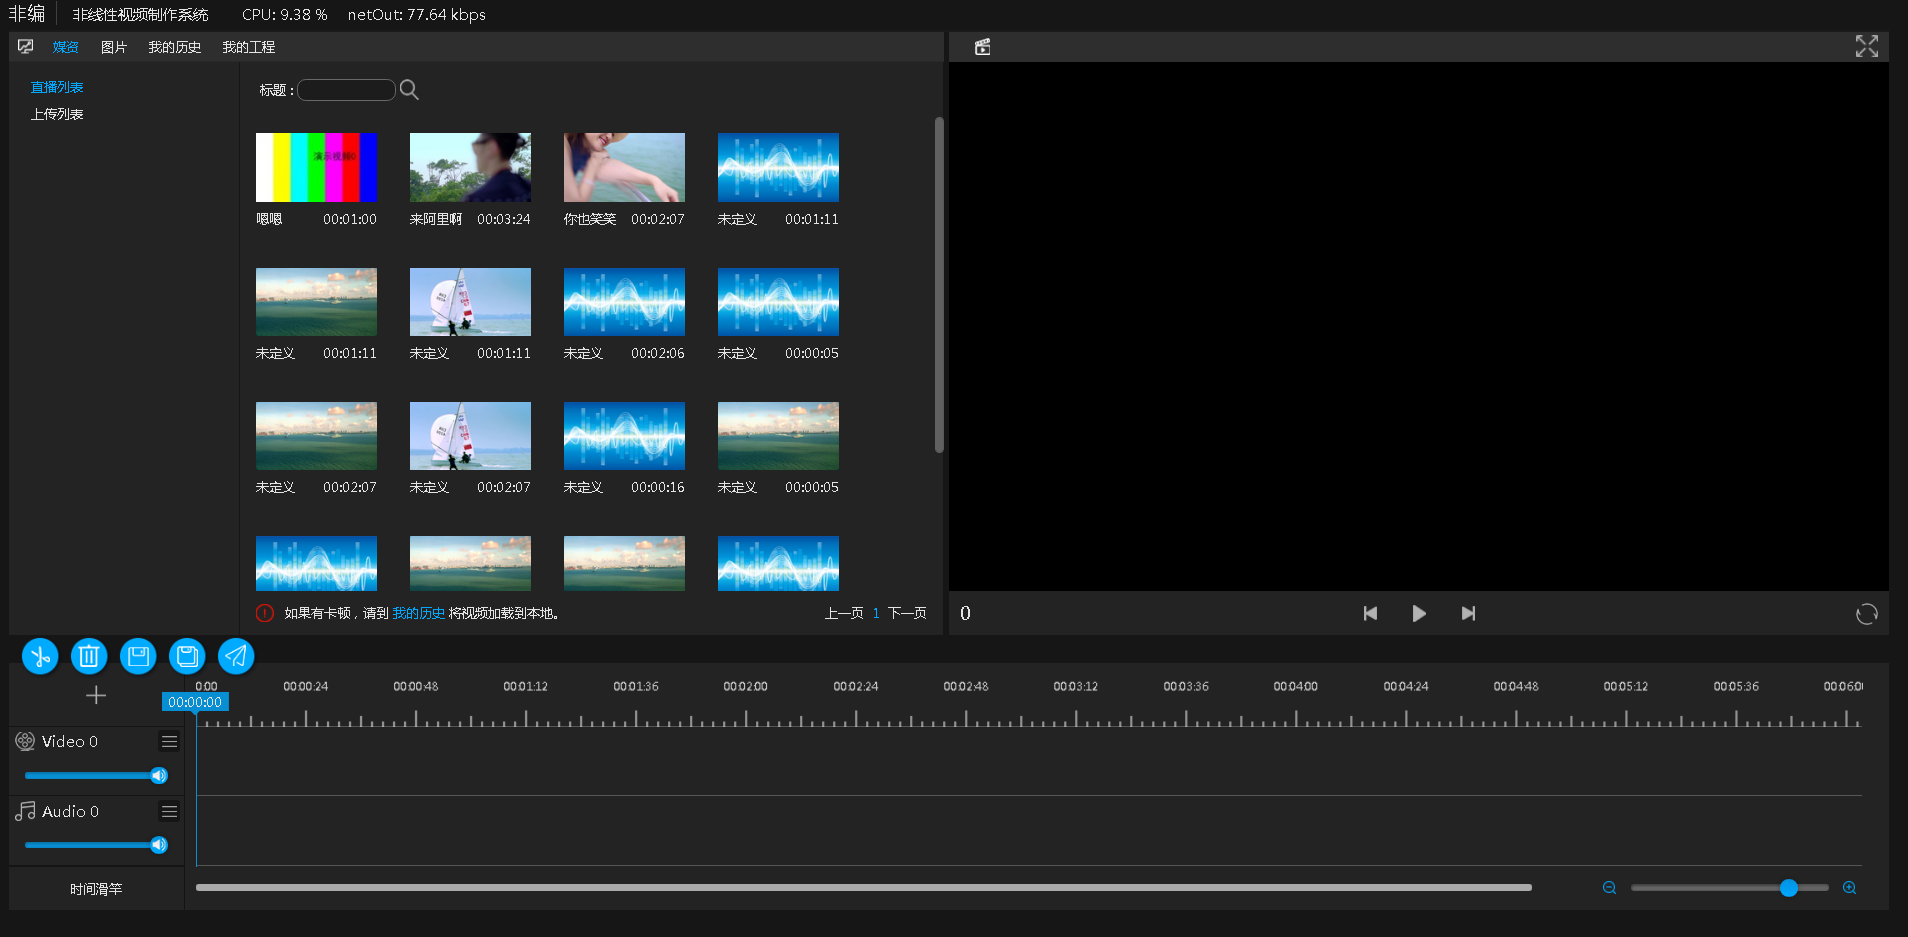The width and height of the screenshot is (1908, 937).
Task: Adjust Video 0 volume slider
Action: coord(95,776)
